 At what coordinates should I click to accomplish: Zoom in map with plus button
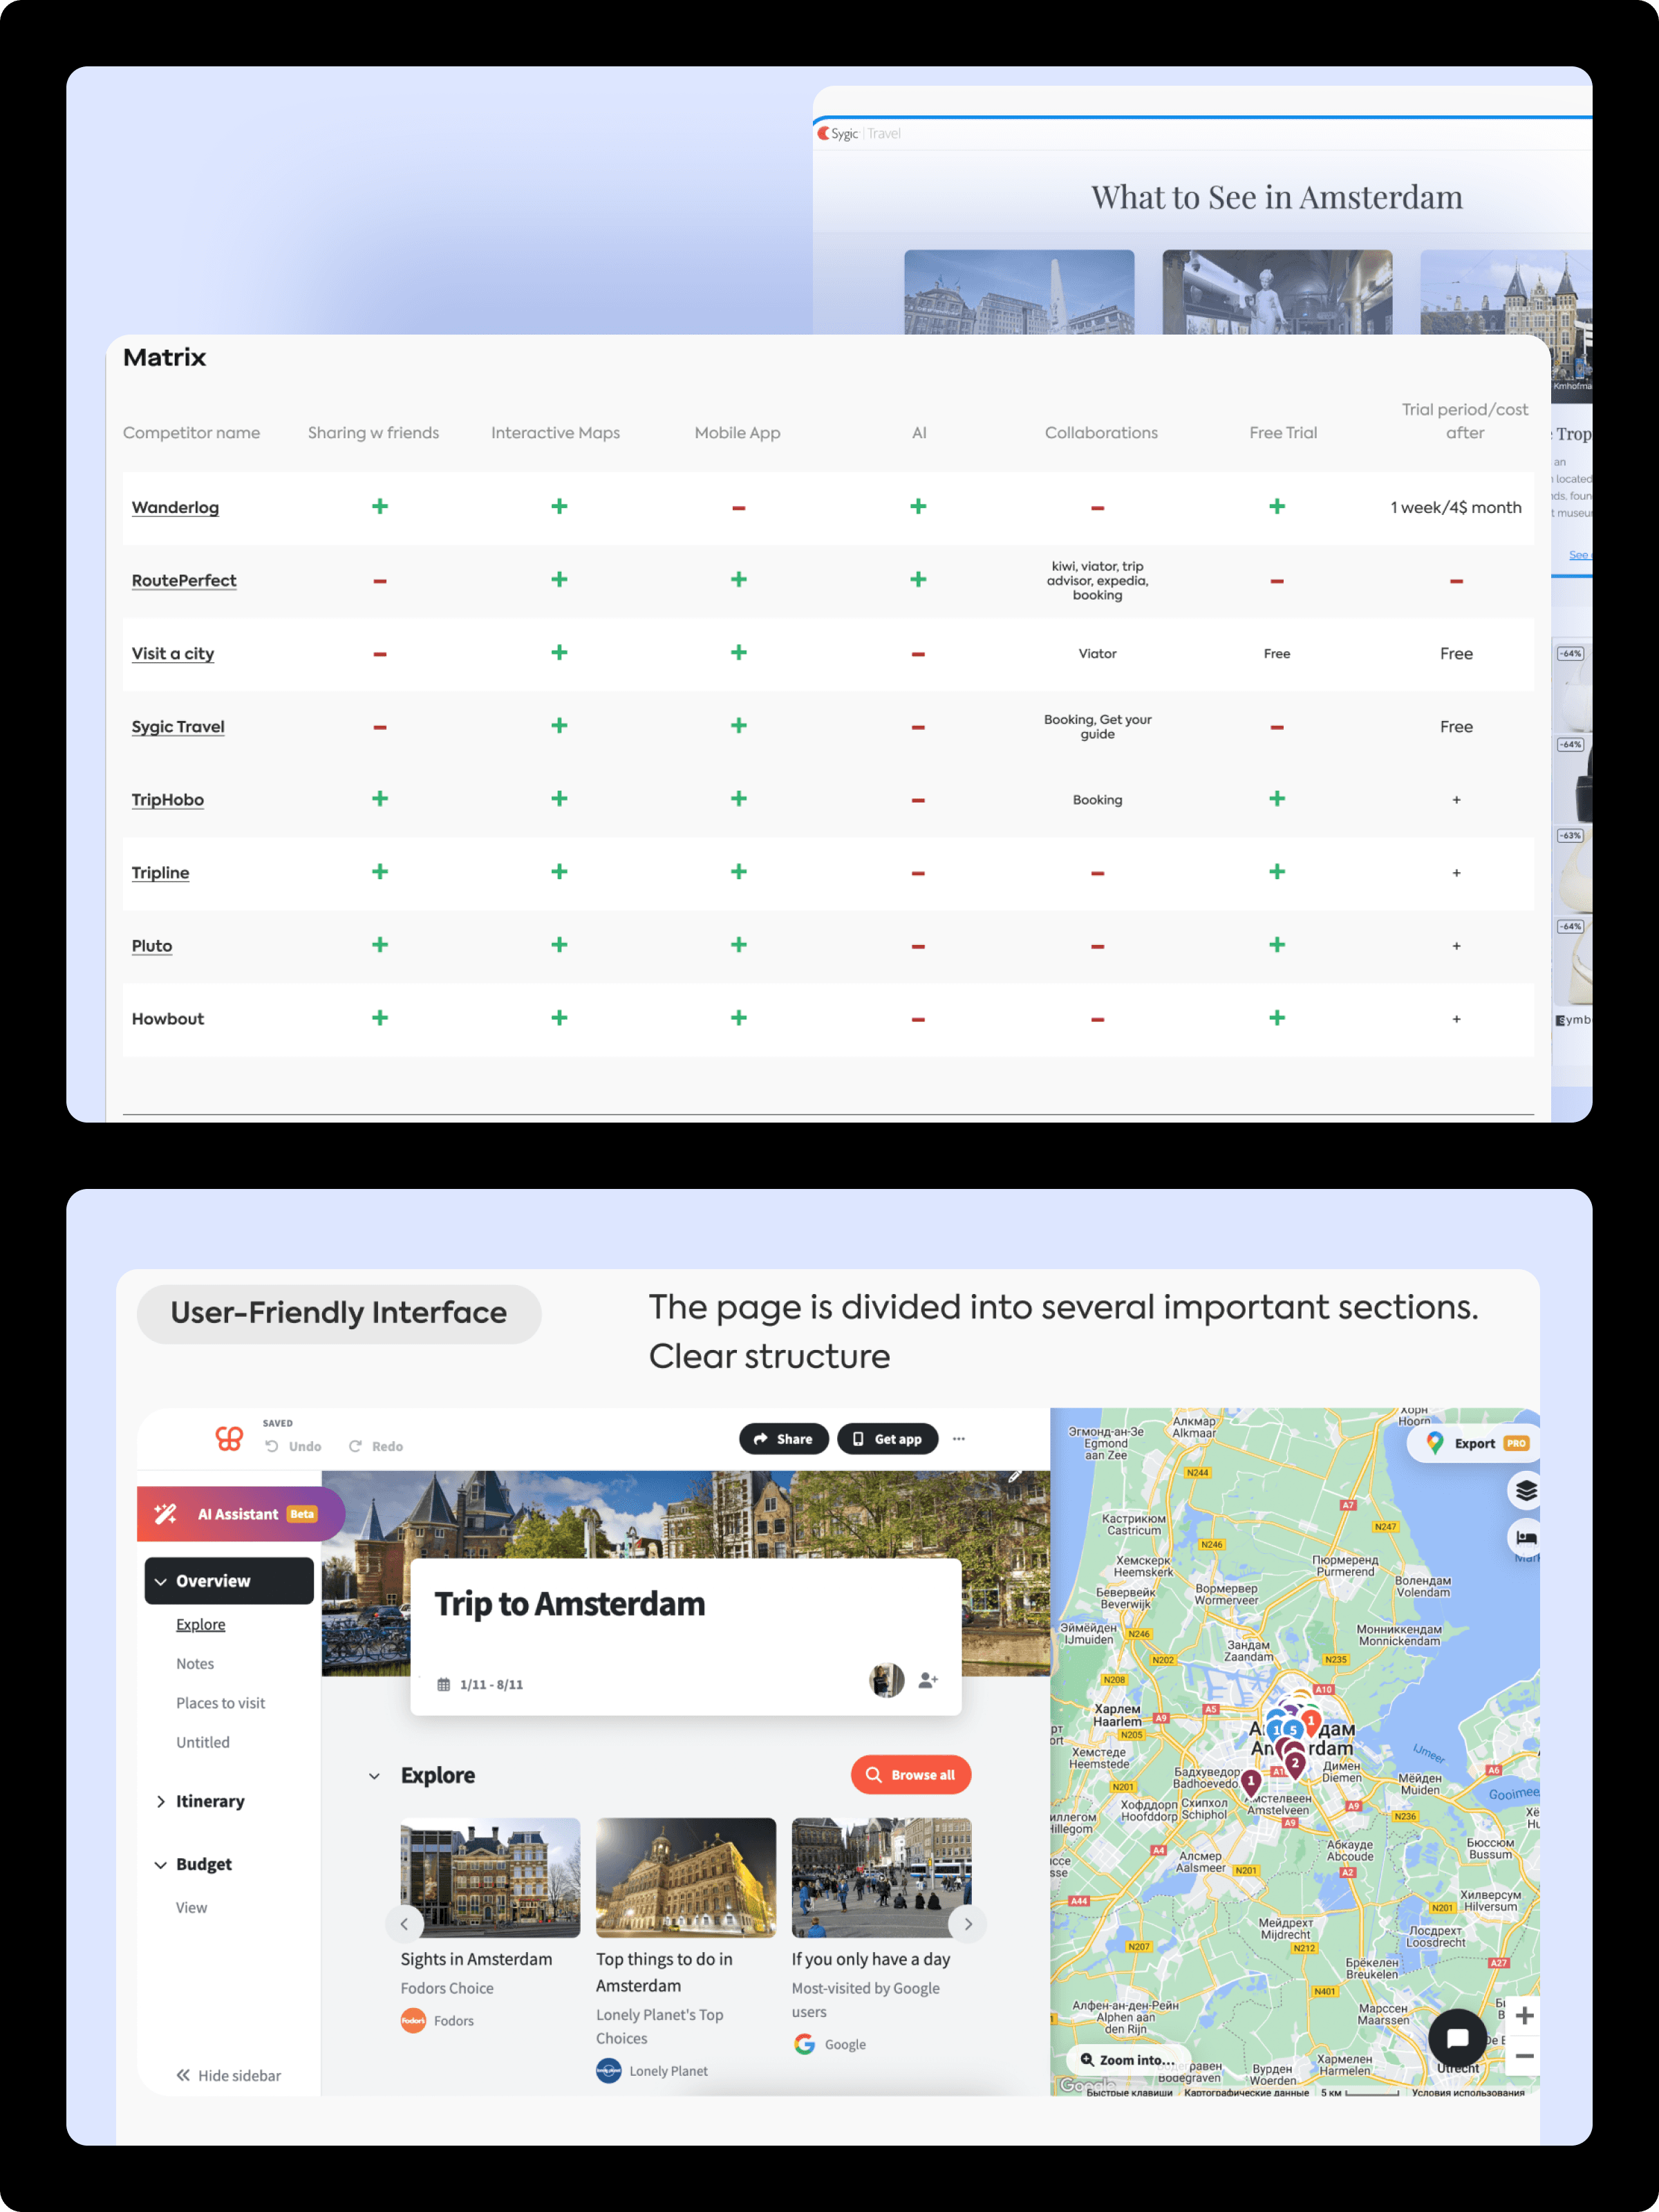(x=1524, y=2015)
